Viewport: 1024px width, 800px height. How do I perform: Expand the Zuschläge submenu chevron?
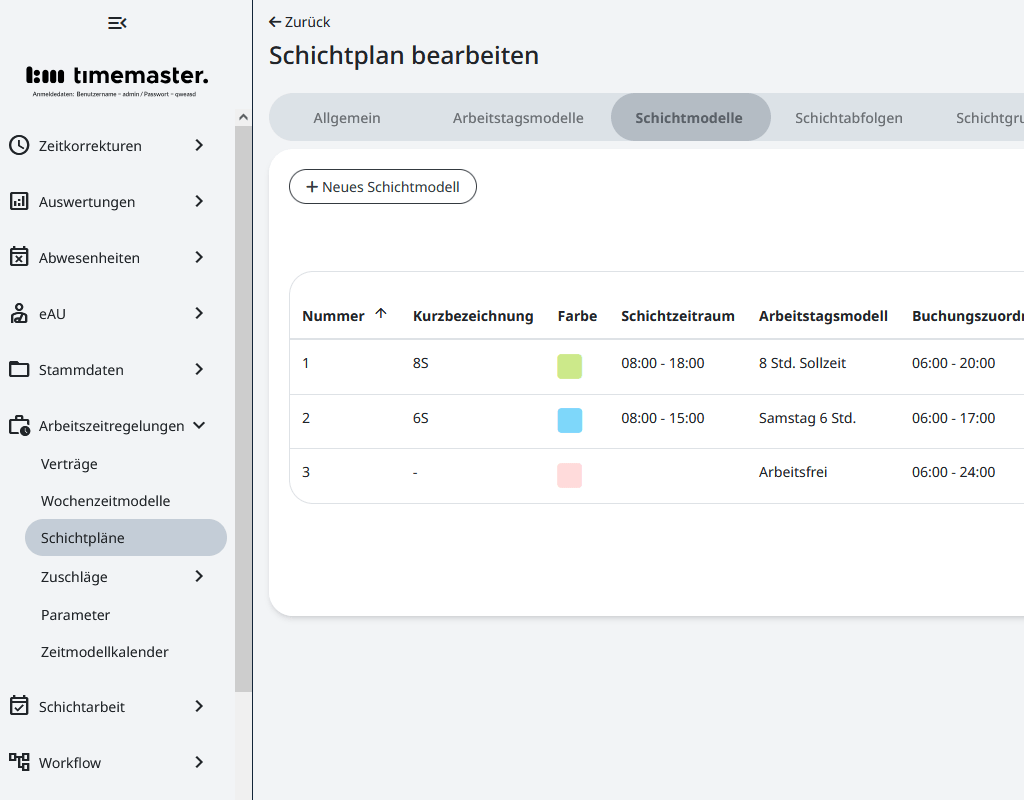point(199,576)
